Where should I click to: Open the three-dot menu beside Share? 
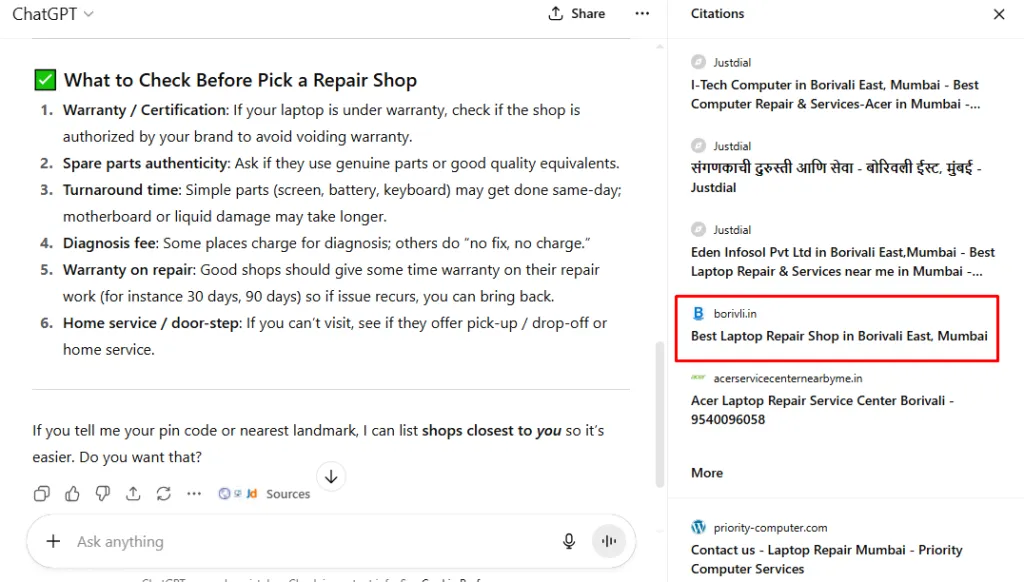[642, 14]
